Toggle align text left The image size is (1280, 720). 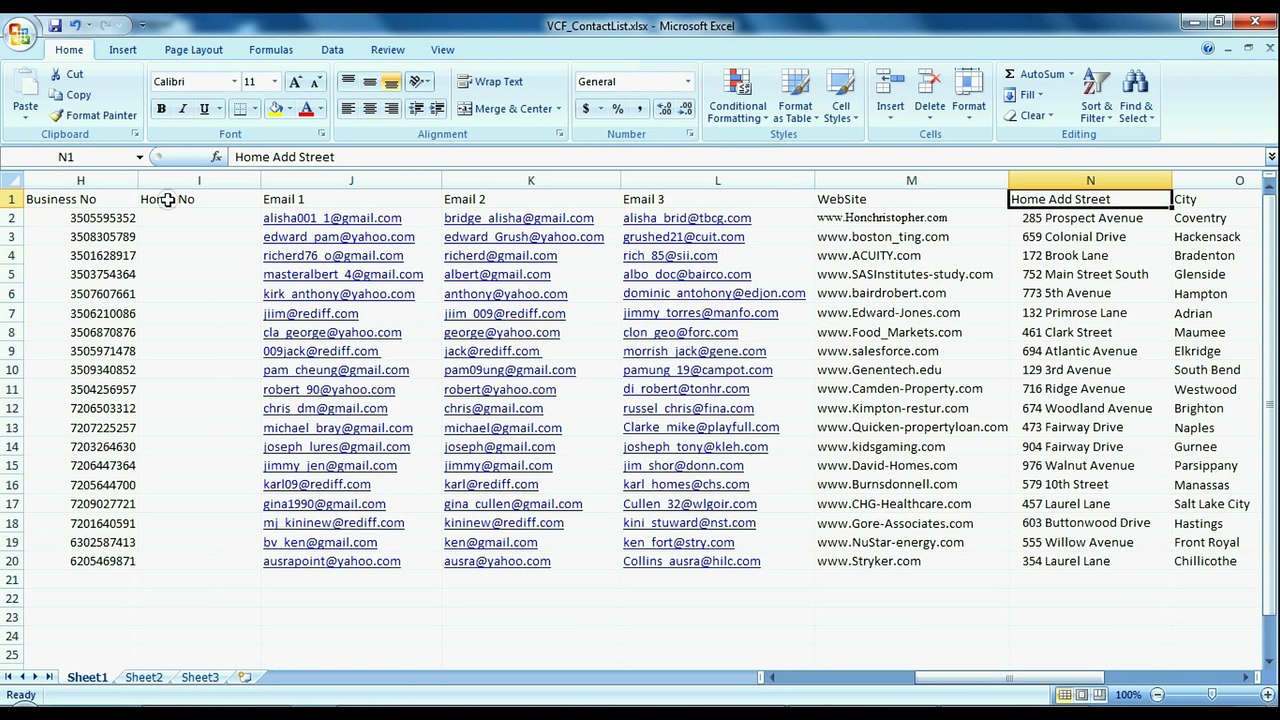[x=348, y=109]
